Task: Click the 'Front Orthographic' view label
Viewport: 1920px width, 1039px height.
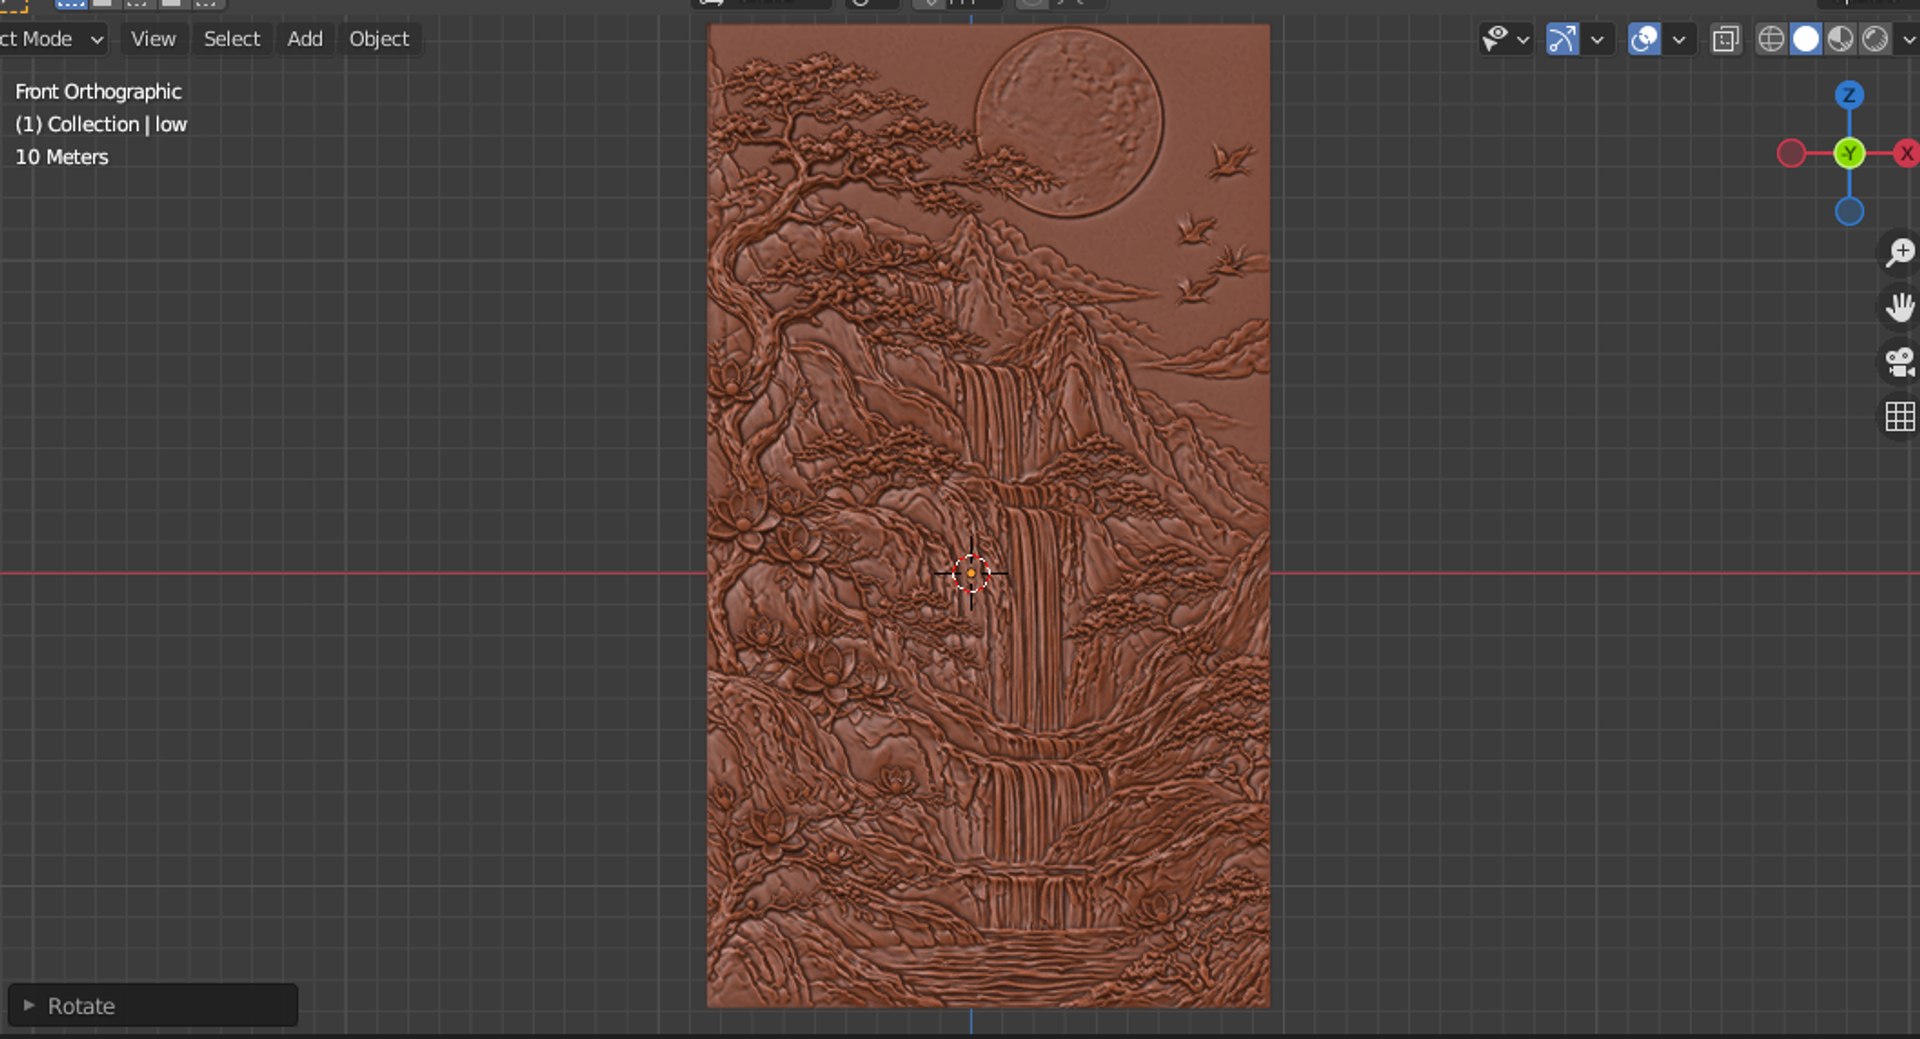Action: click(x=98, y=91)
